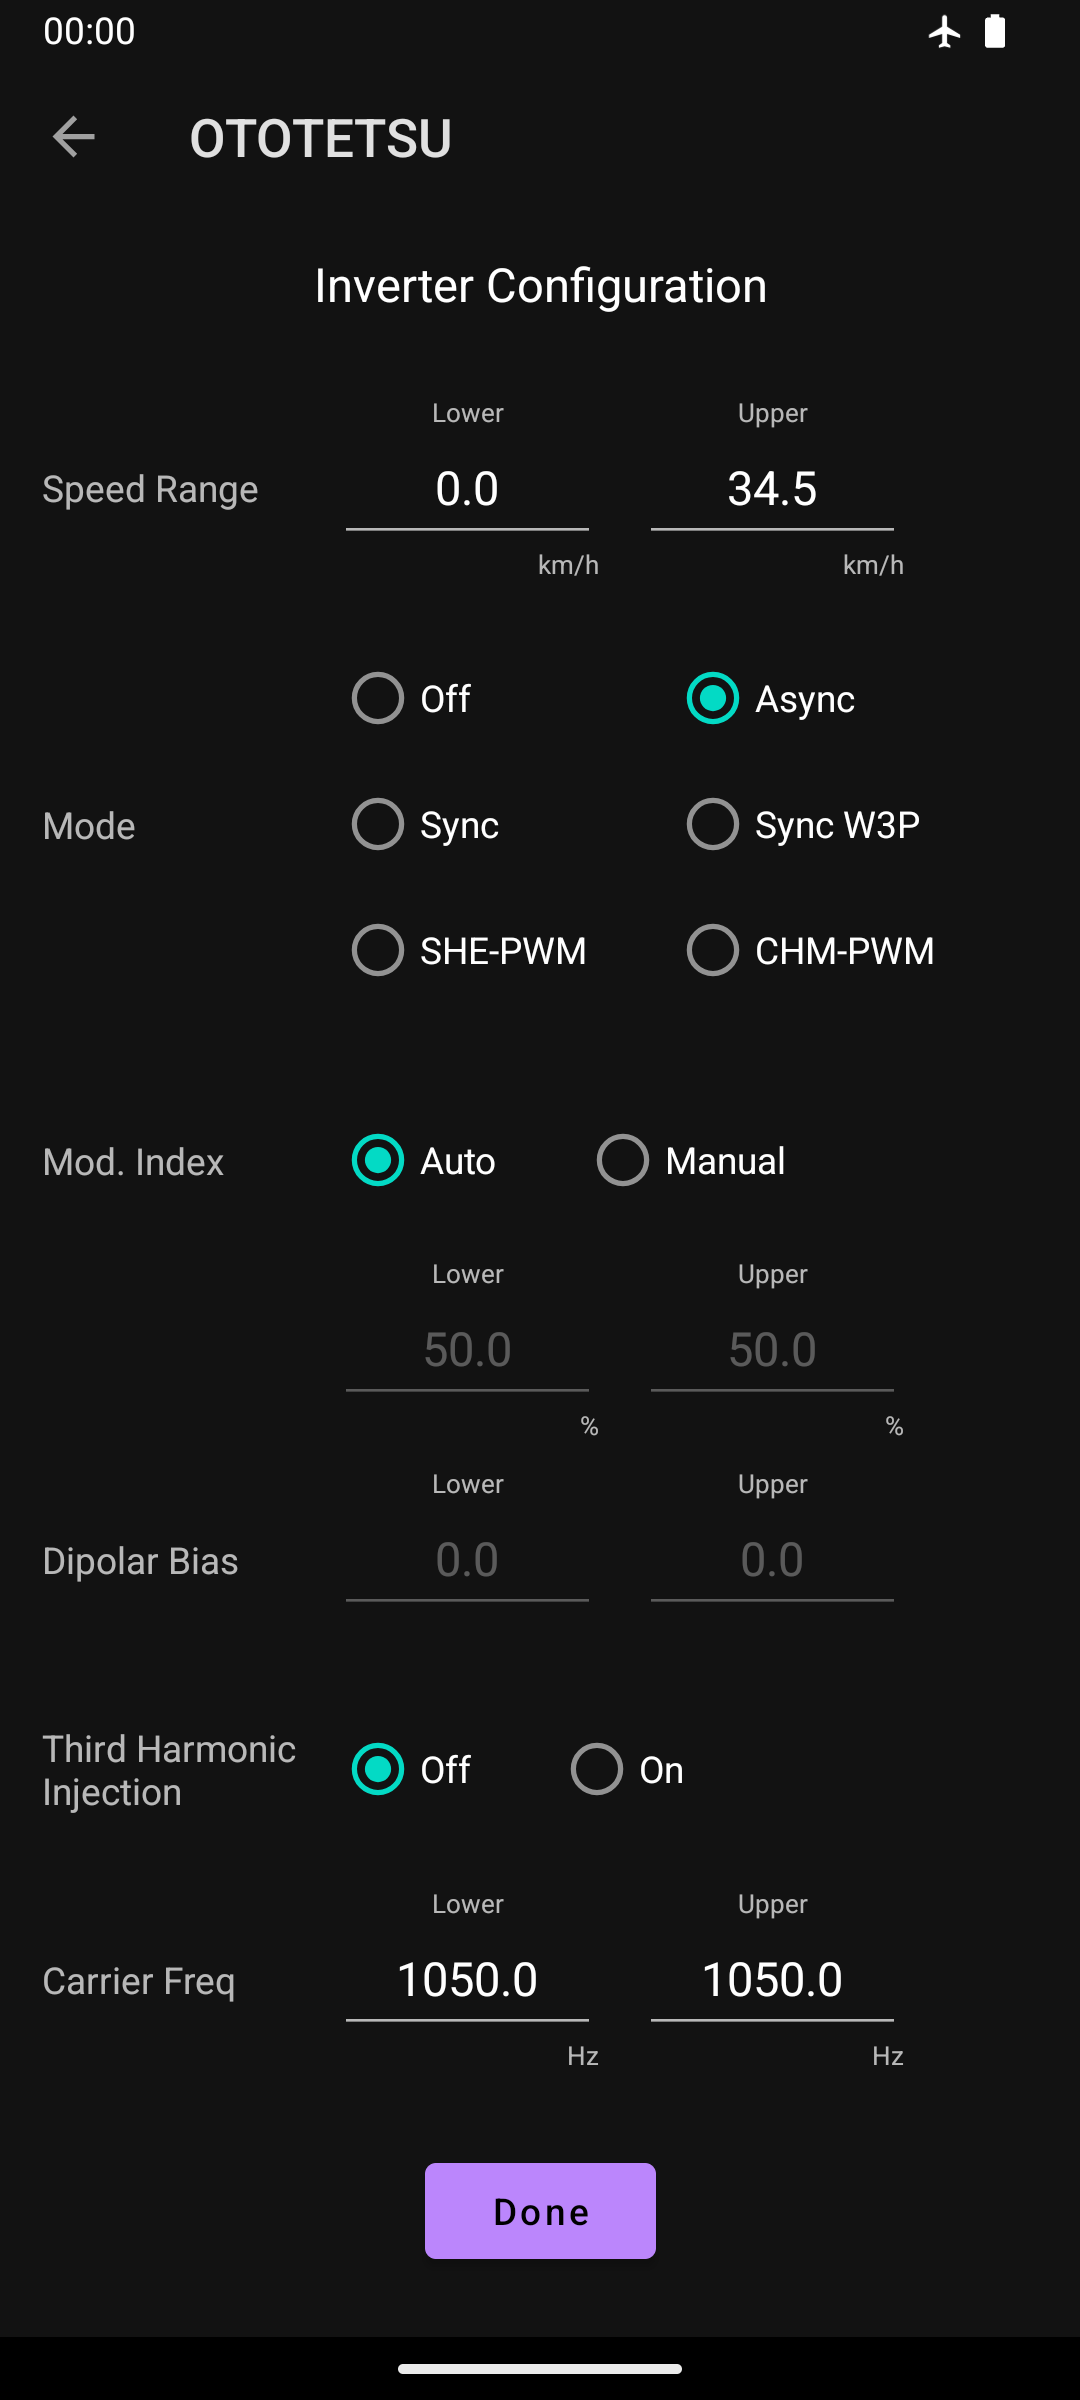Screen dimensions: 1080x2400
Task: Set Mod. Index to Auto
Action: point(378,1160)
